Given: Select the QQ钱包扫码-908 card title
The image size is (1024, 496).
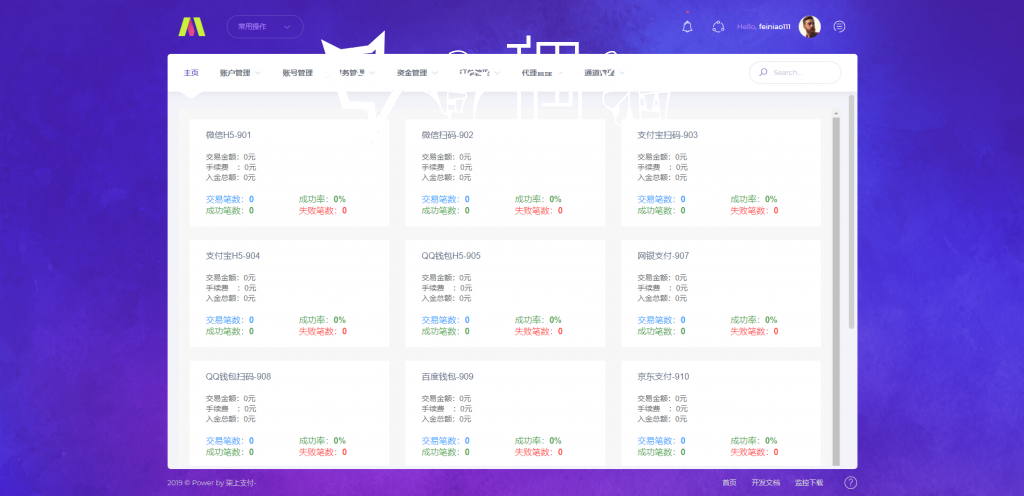Looking at the screenshot, I should click(x=238, y=377).
